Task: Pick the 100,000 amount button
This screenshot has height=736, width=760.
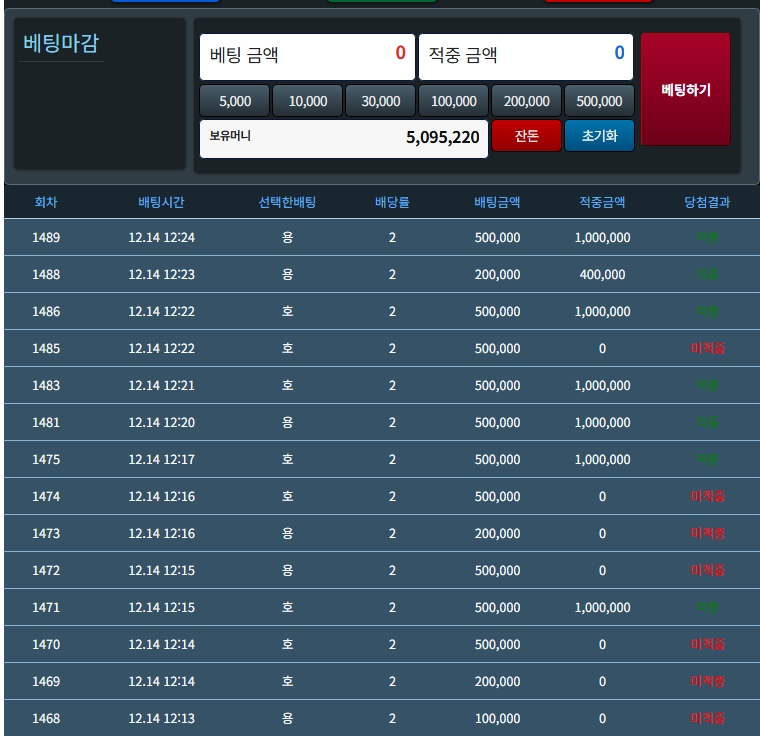Action: point(454,101)
